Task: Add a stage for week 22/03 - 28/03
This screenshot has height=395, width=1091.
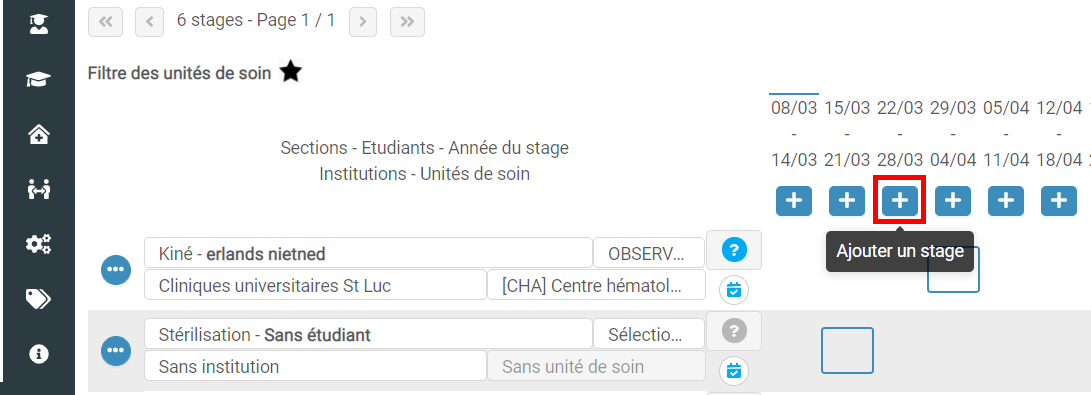Action: pos(900,201)
